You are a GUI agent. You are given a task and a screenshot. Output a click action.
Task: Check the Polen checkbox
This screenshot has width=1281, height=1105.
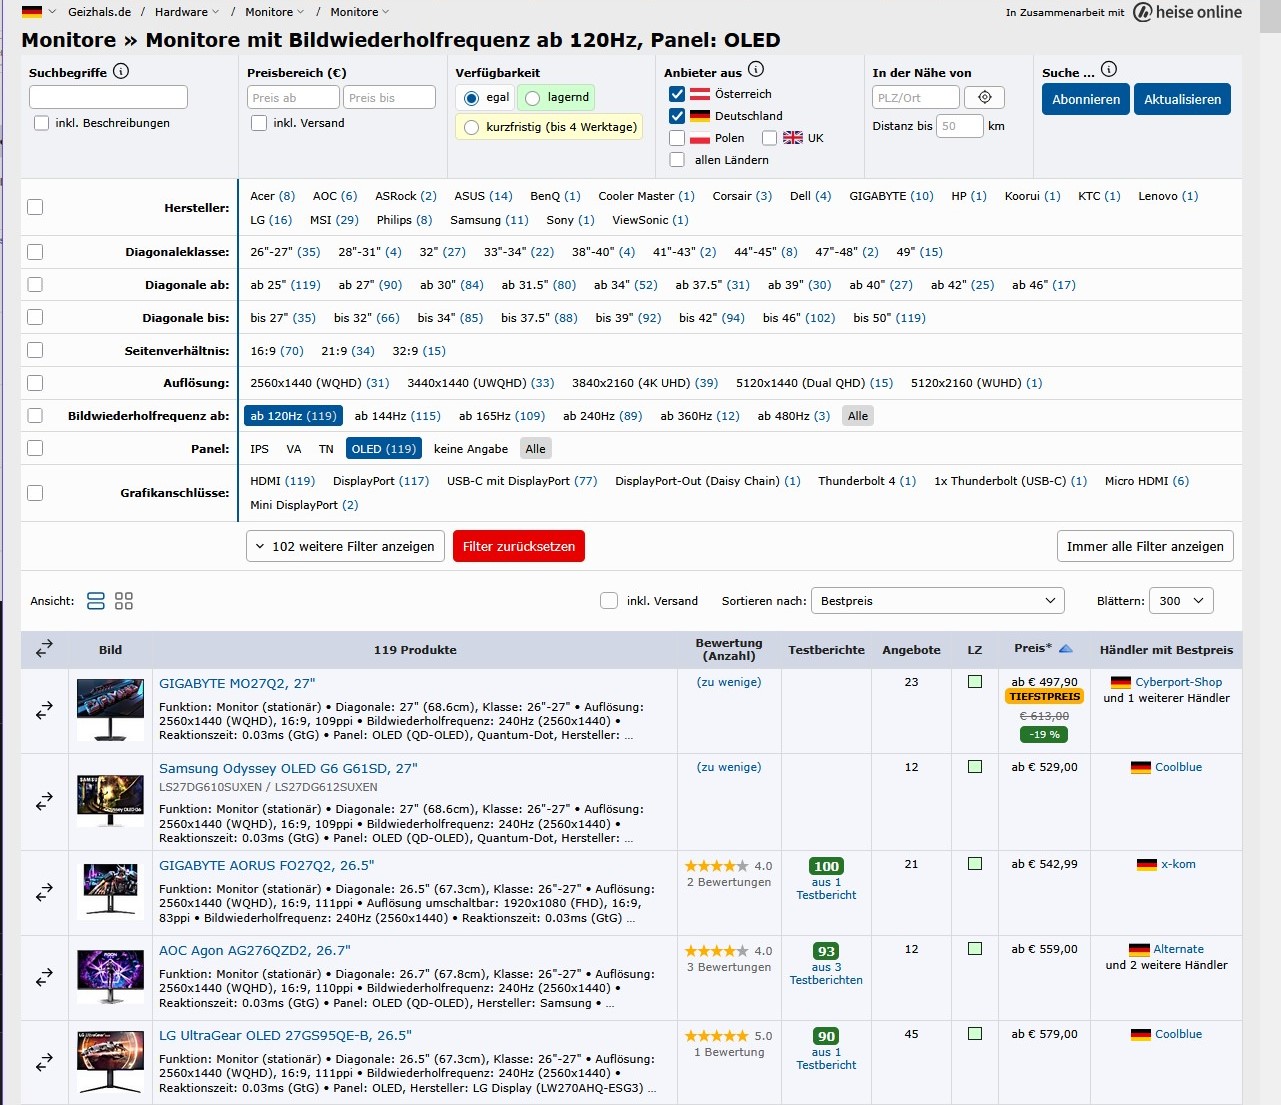pyautogui.click(x=677, y=138)
